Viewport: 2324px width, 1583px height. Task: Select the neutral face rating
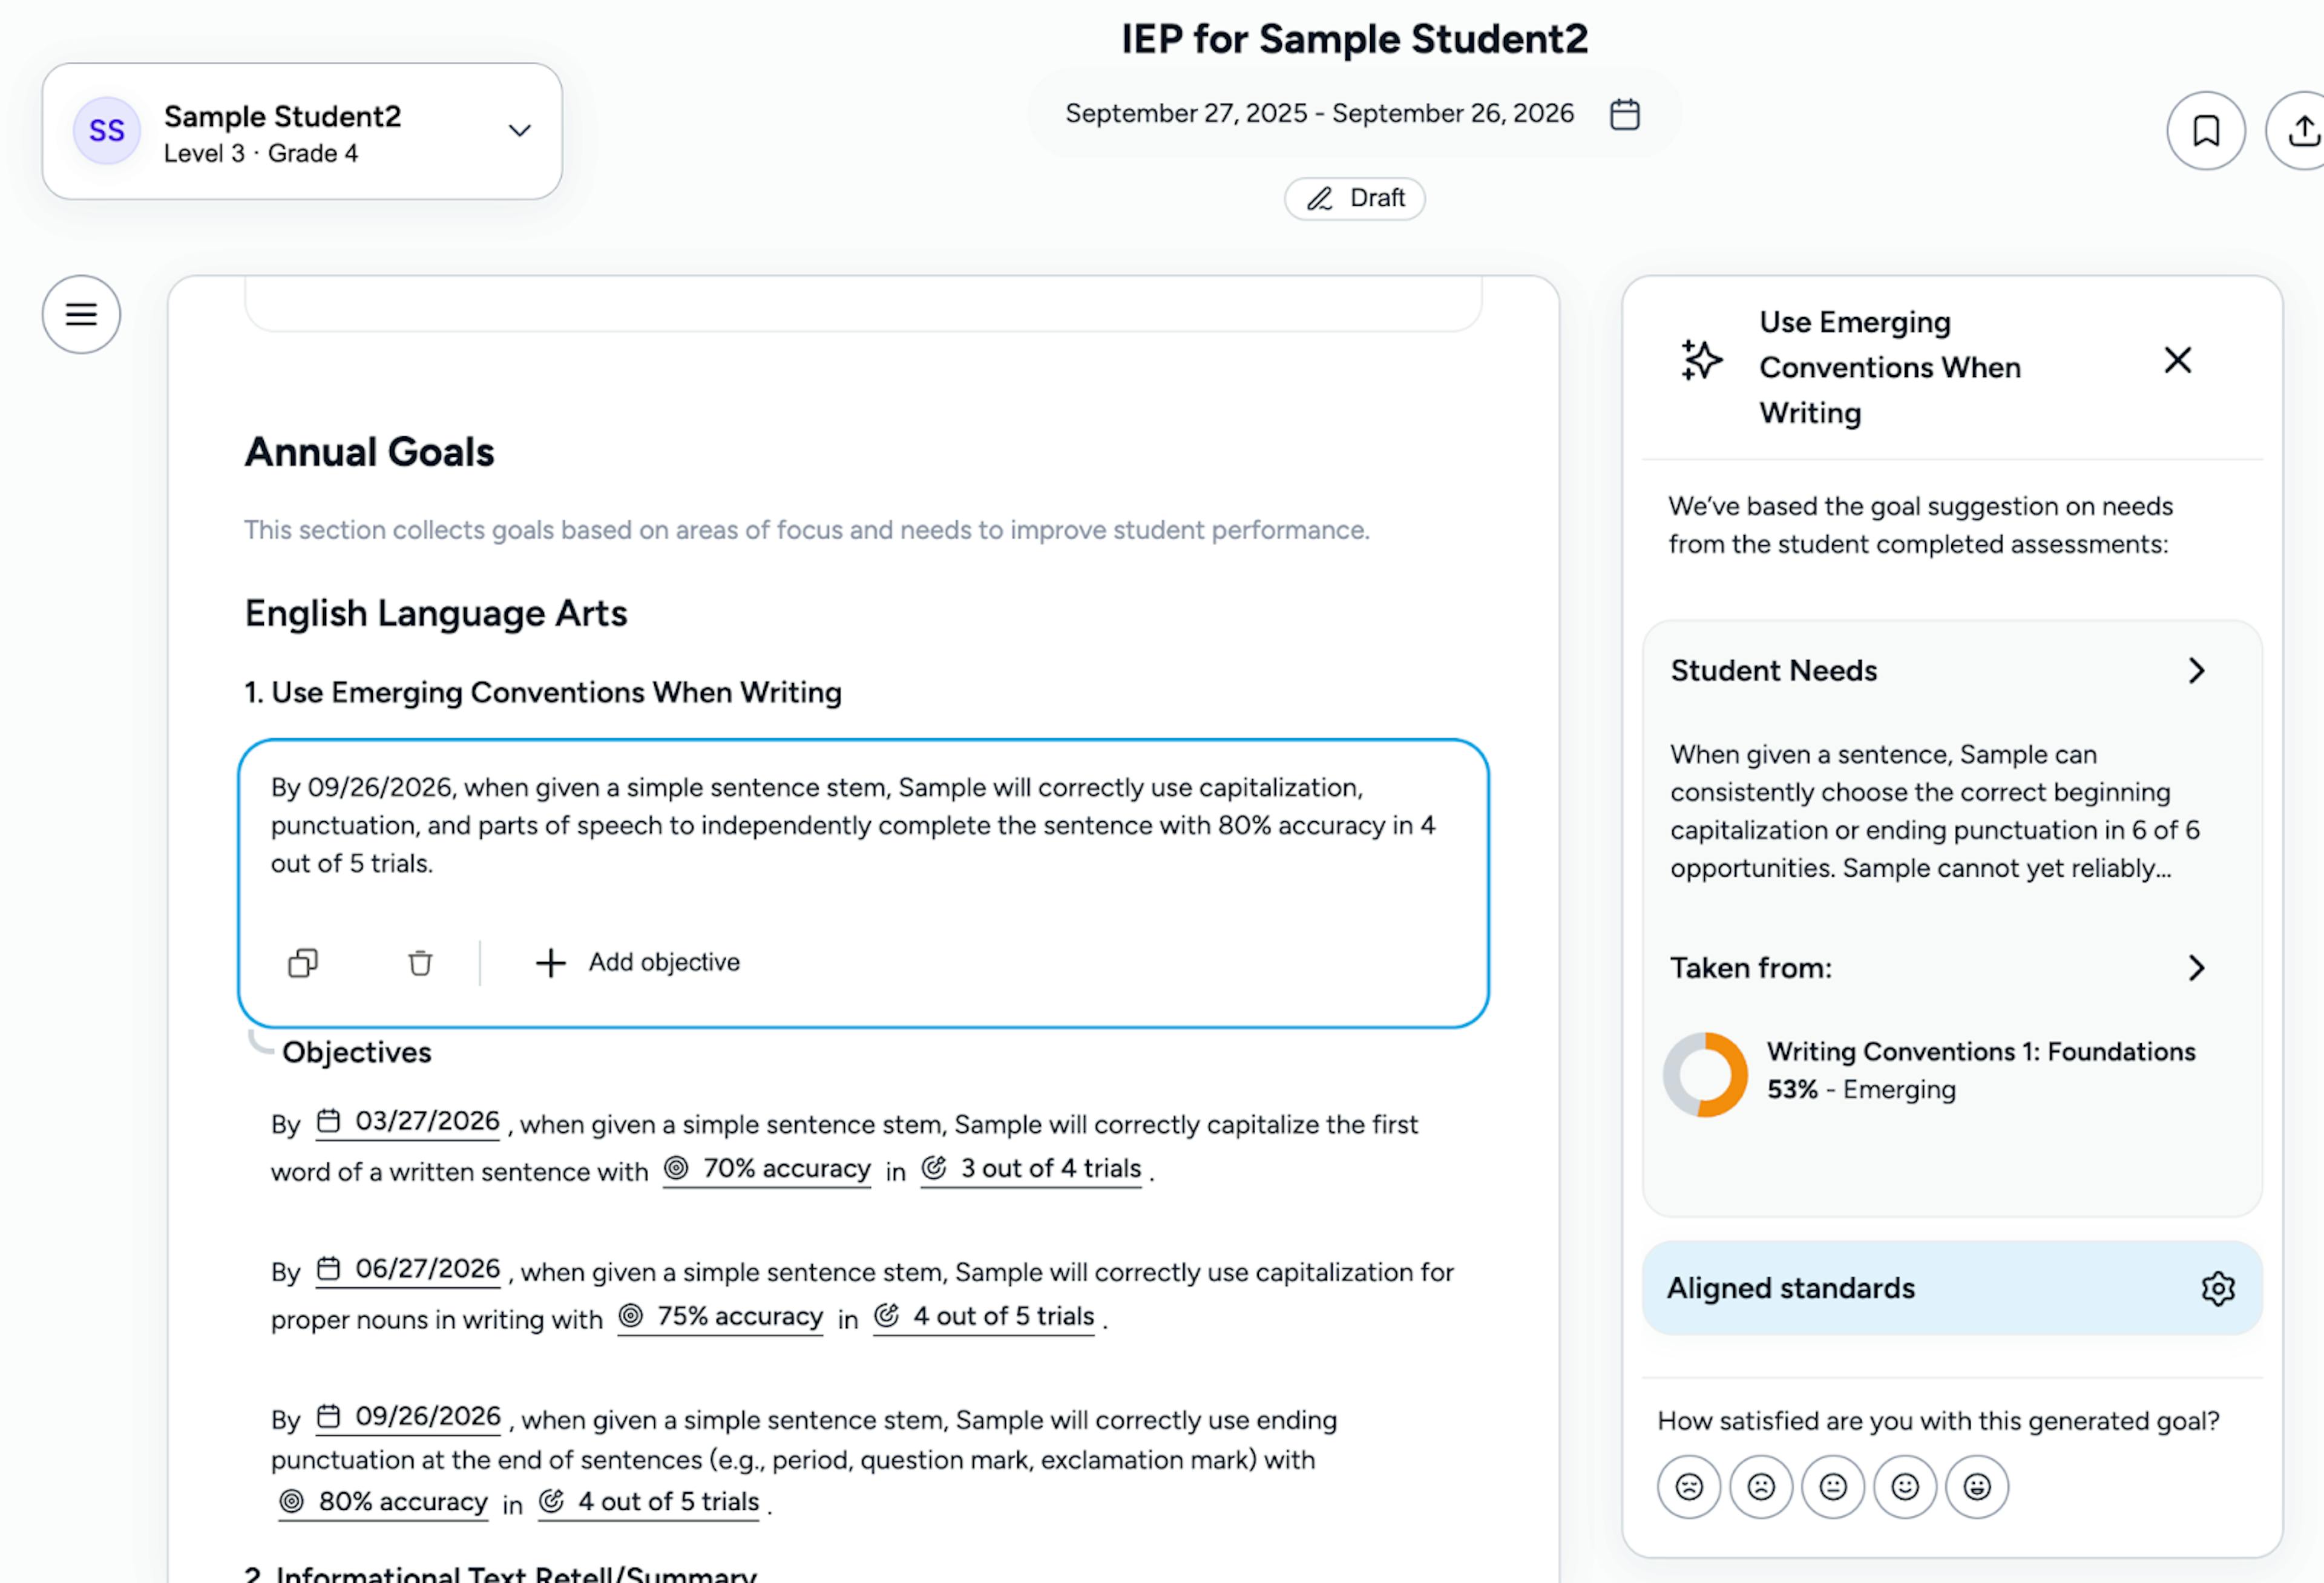(1832, 1487)
